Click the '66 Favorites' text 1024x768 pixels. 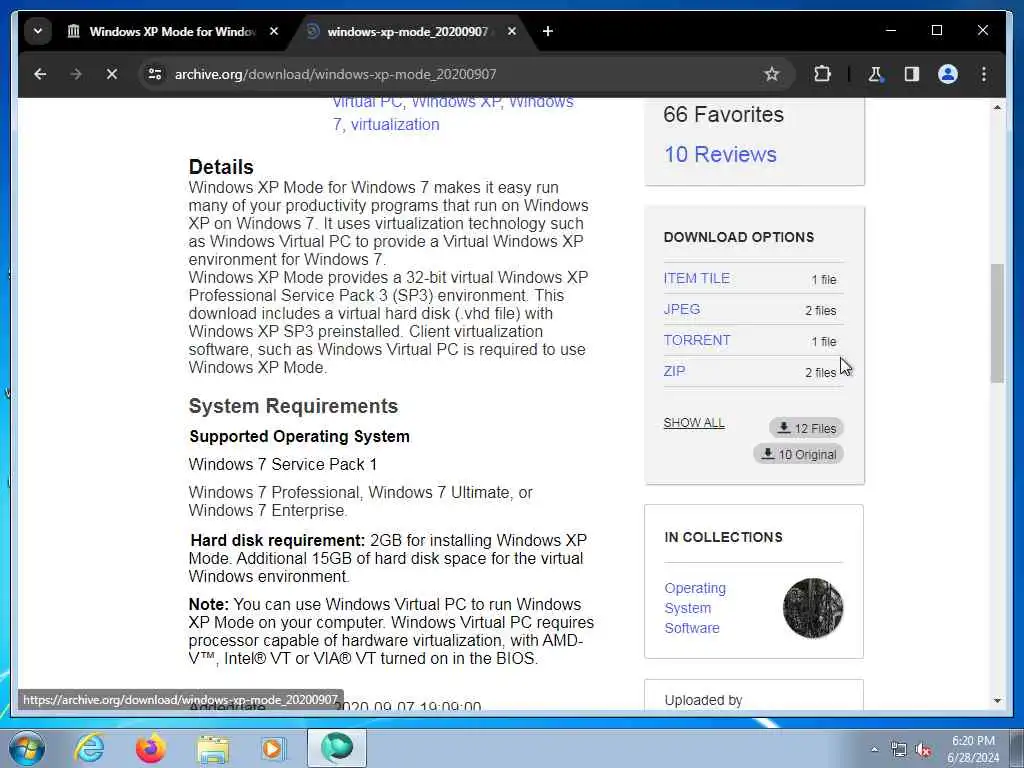[724, 114]
